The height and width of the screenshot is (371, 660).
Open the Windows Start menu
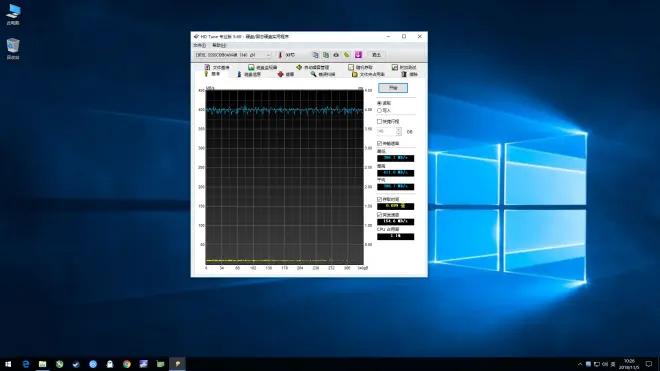click(x=8, y=364)
